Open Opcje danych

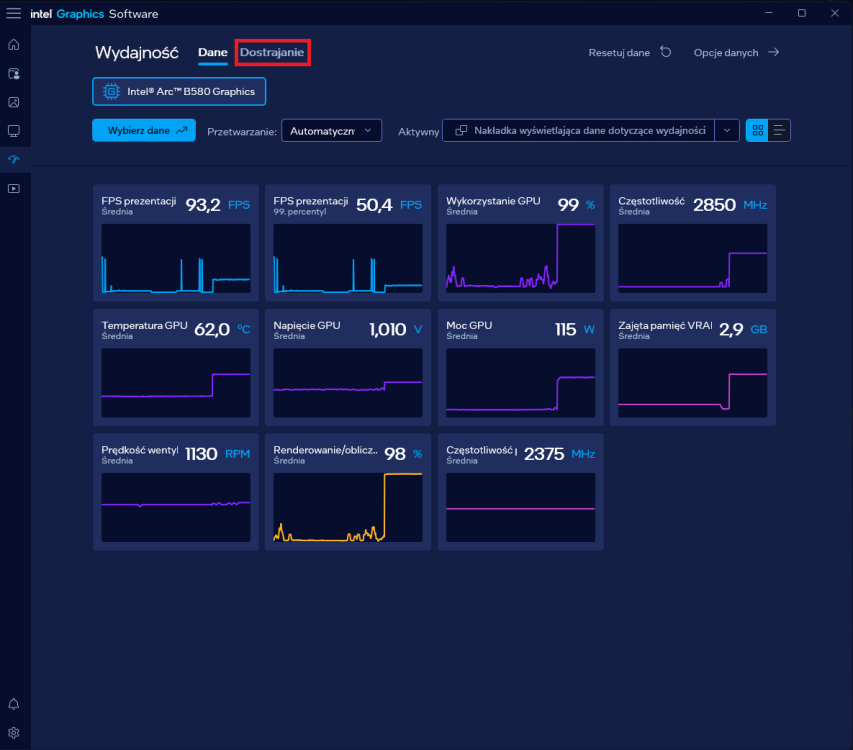tap(737, 52)
